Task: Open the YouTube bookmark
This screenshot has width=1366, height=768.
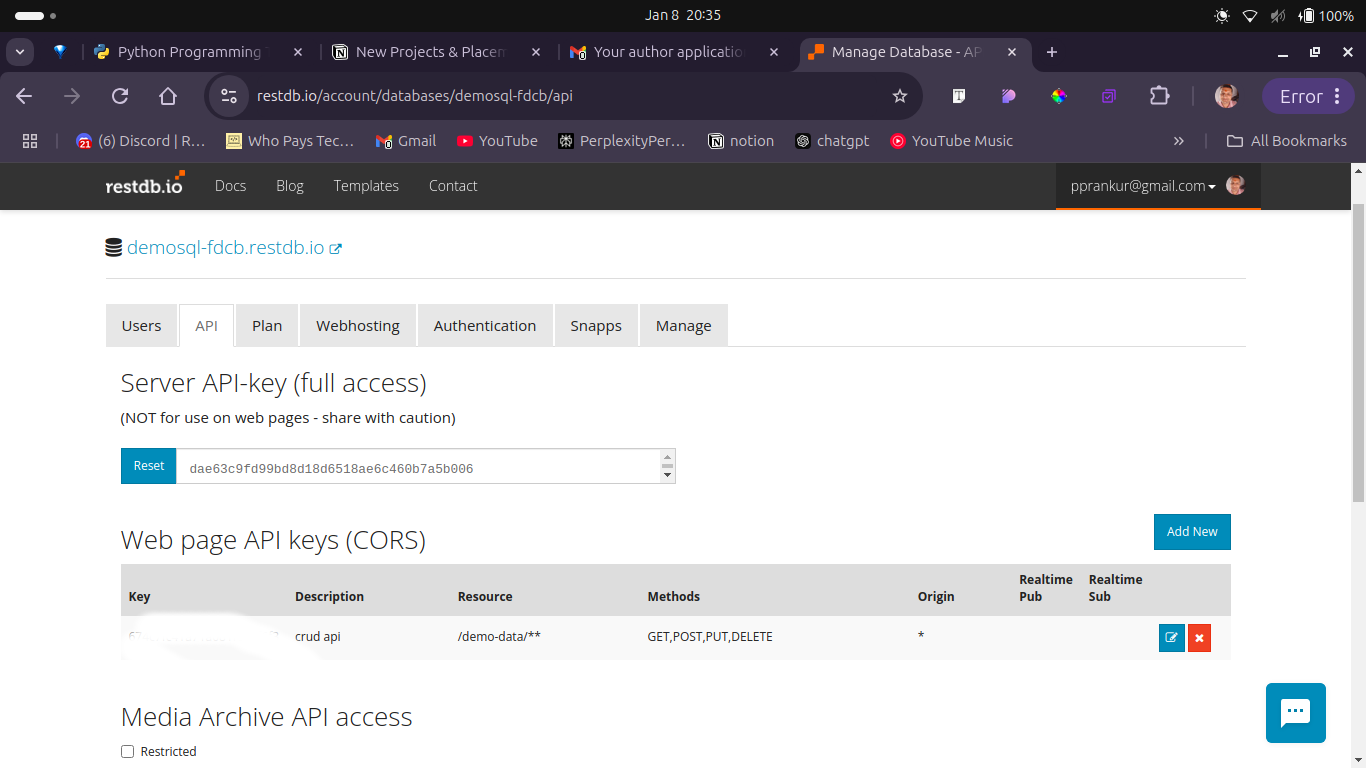Action: tap(497, 141)
